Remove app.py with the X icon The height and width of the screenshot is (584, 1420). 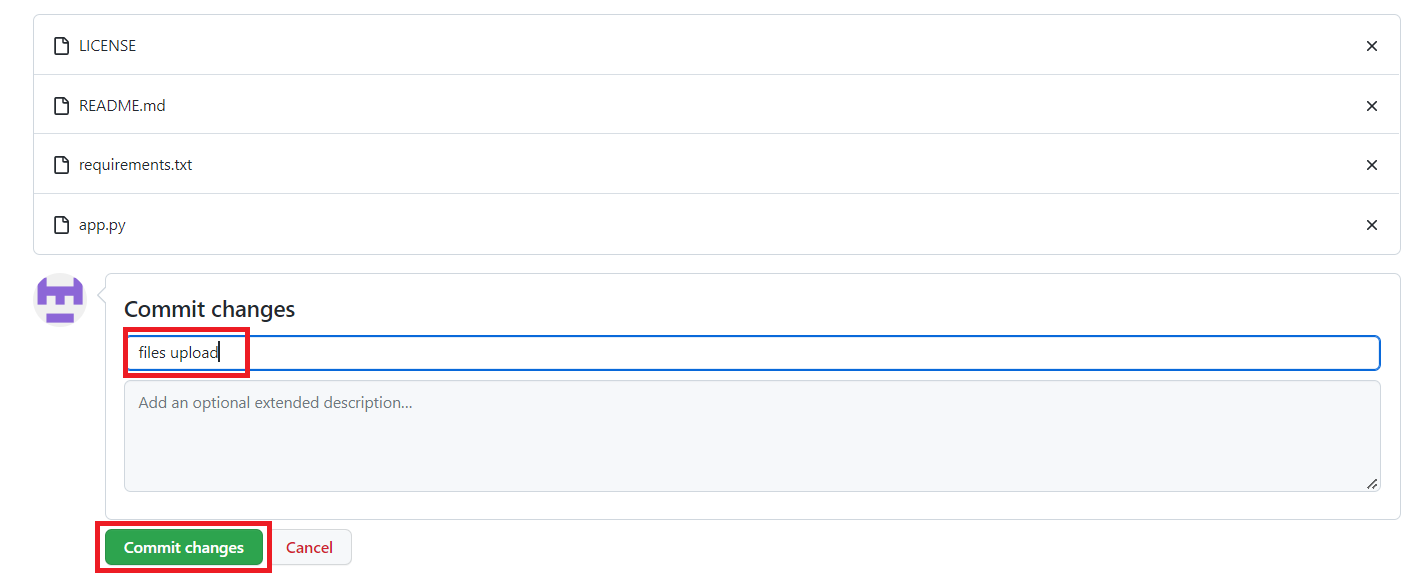tap(1371, 225)
